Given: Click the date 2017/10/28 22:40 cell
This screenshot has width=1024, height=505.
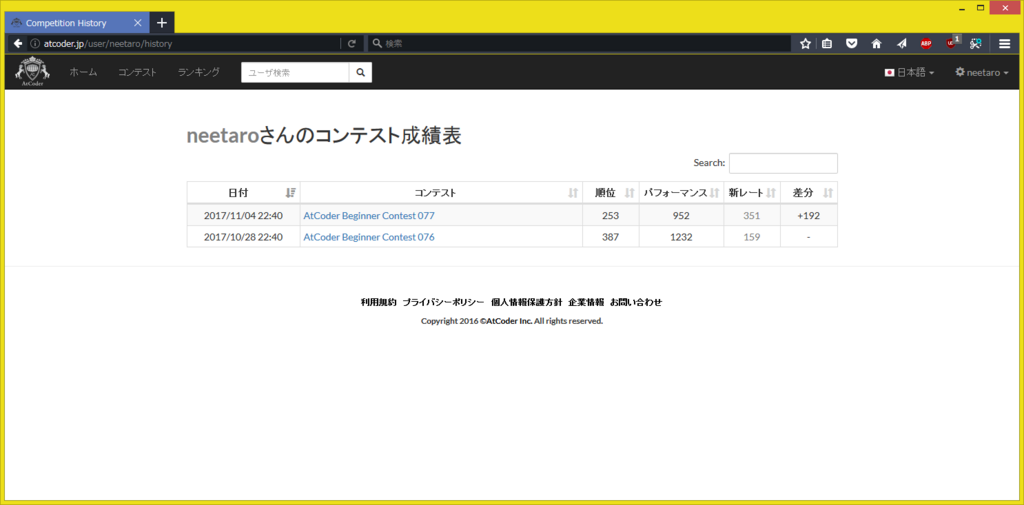Looking at the screenshot, I should tap(243, 237).
